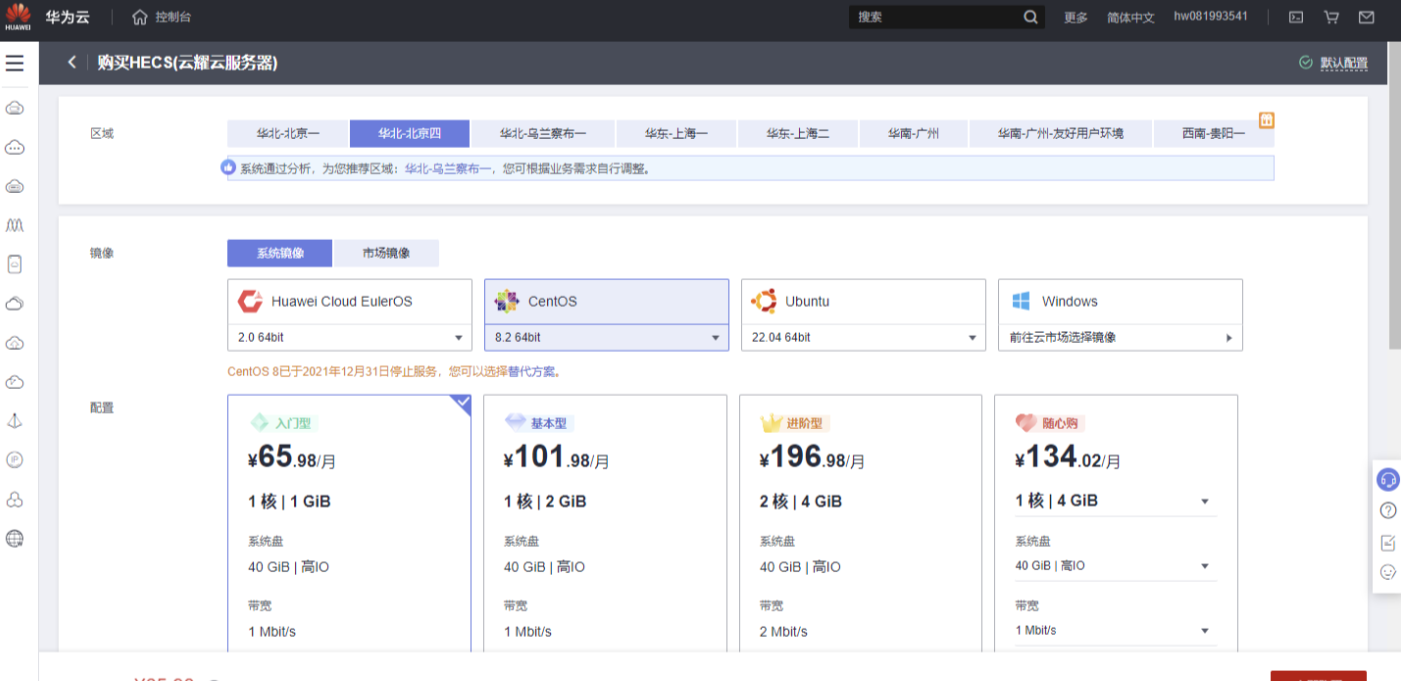1401x681 pixels.
Task: Click the page vertical scrollbar
Action: click(x=1394, y=196)
